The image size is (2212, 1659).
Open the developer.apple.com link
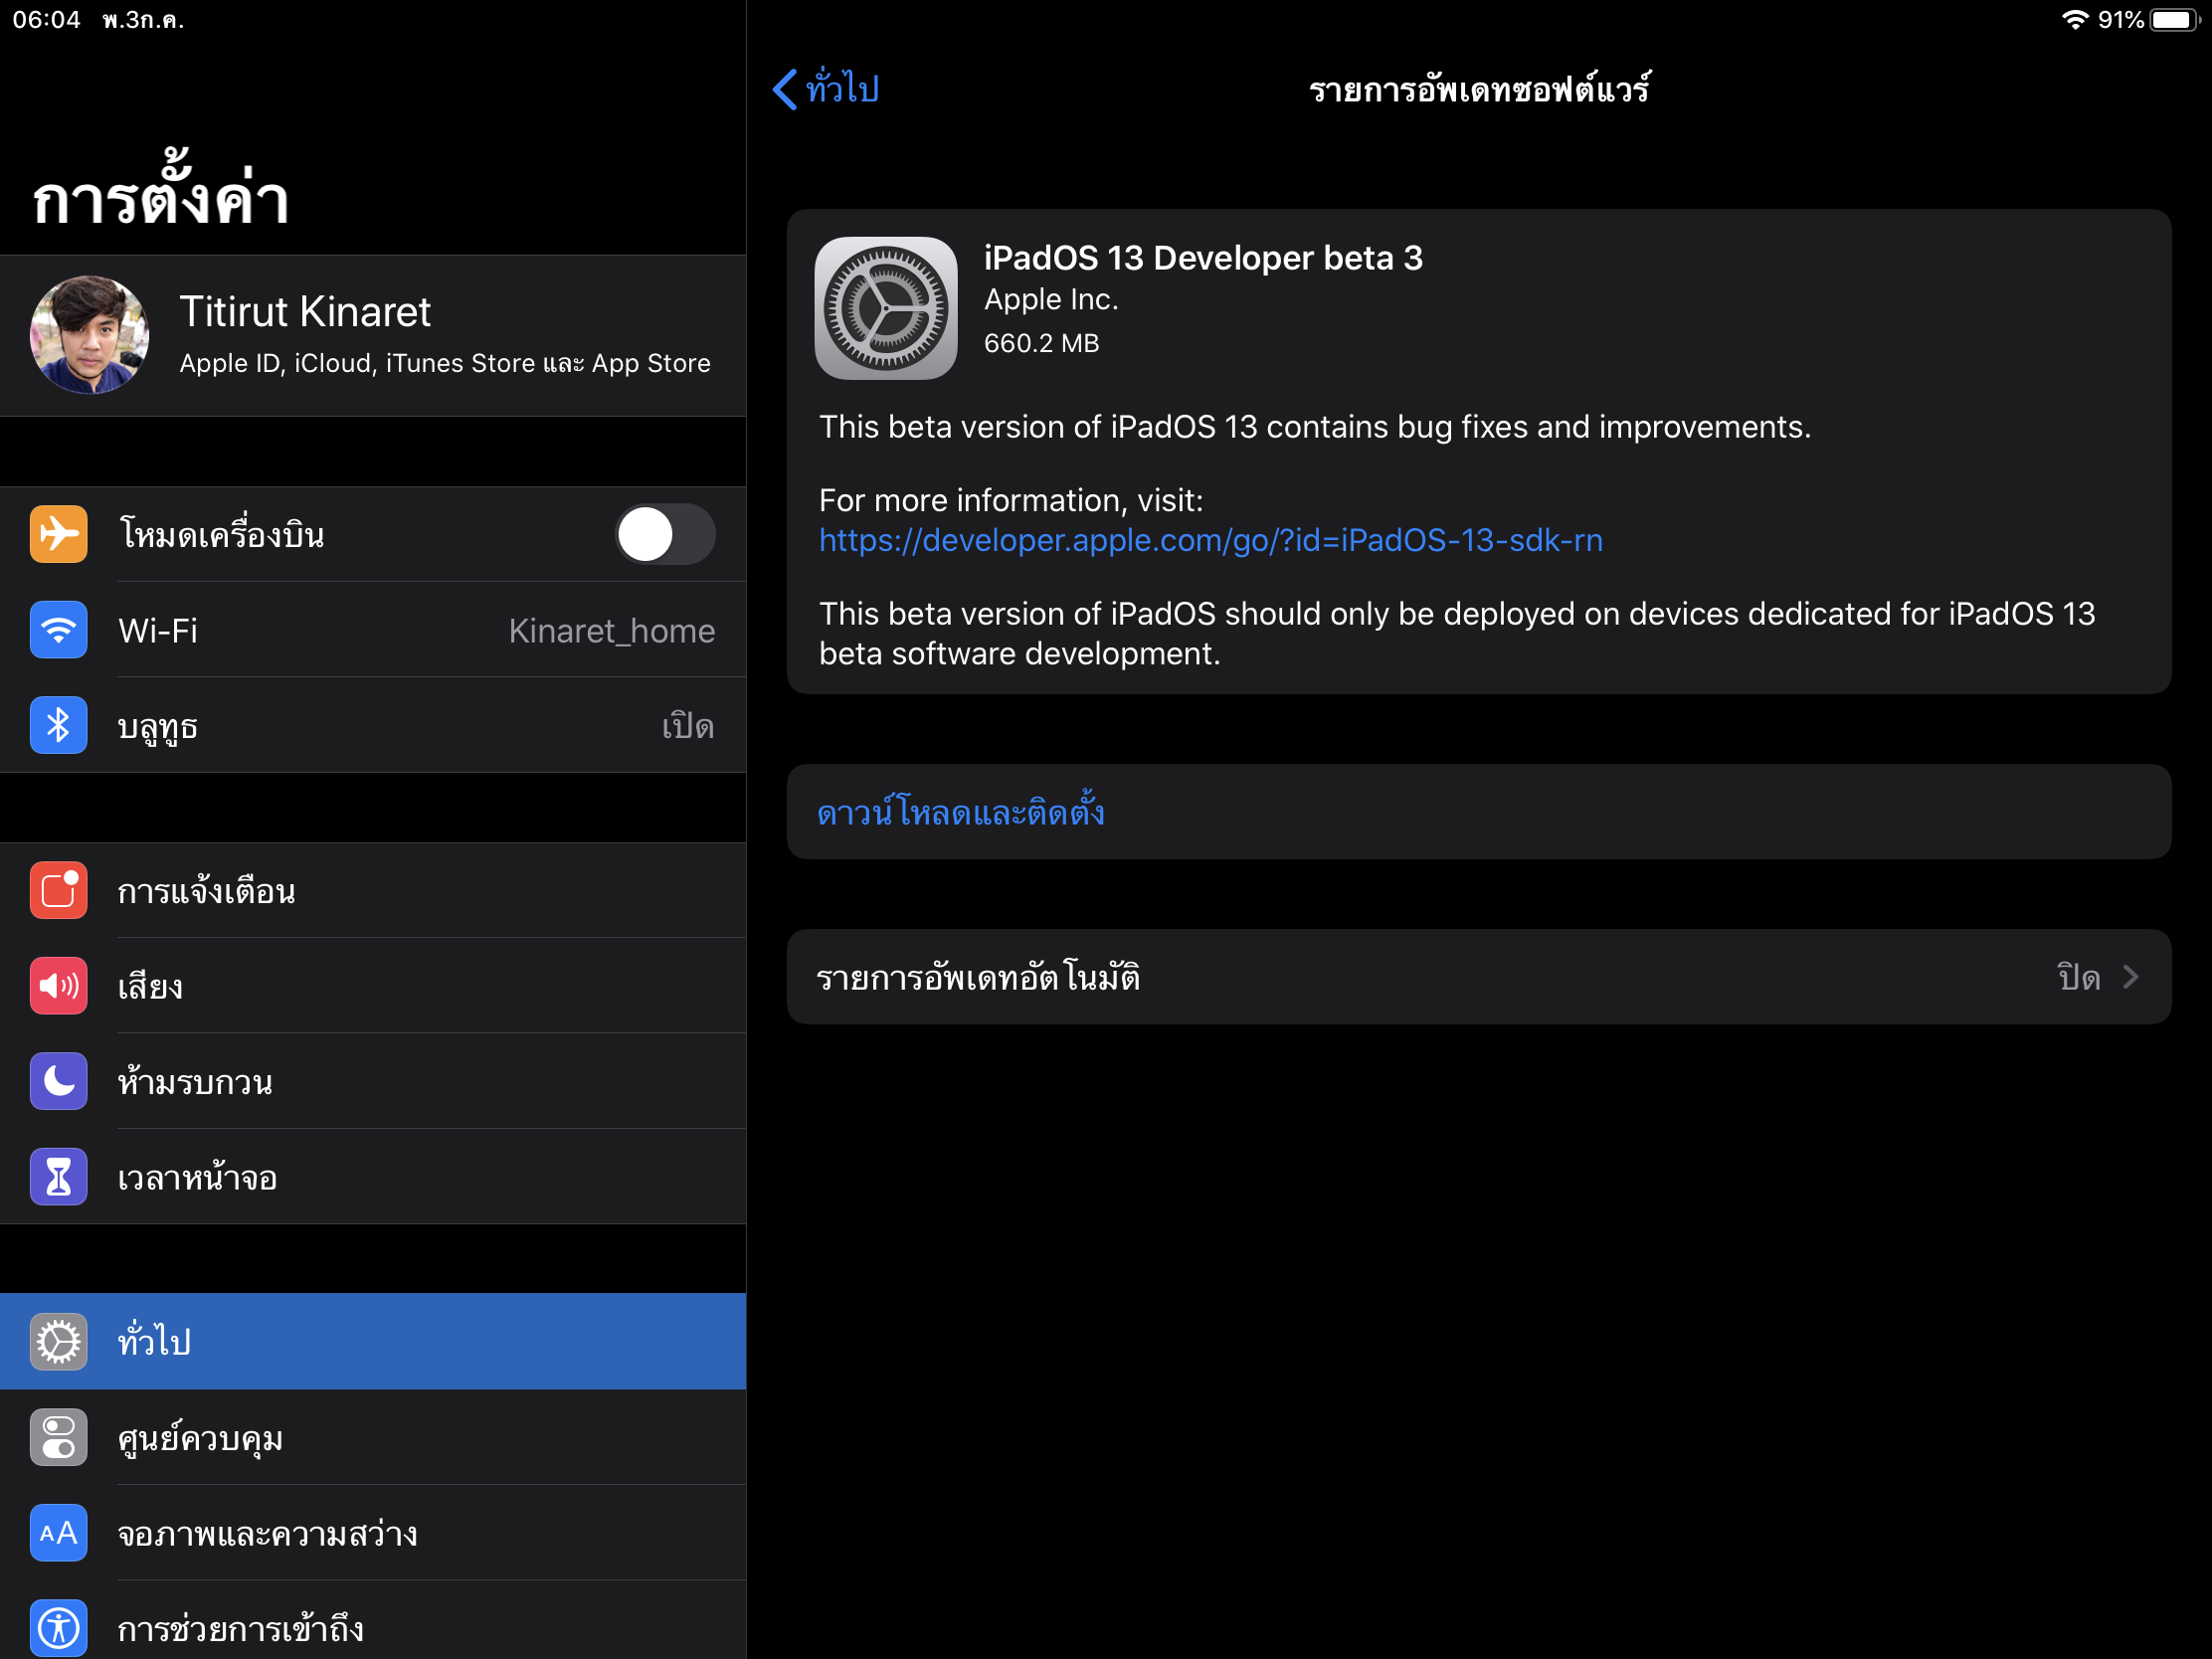[1210, 540]
